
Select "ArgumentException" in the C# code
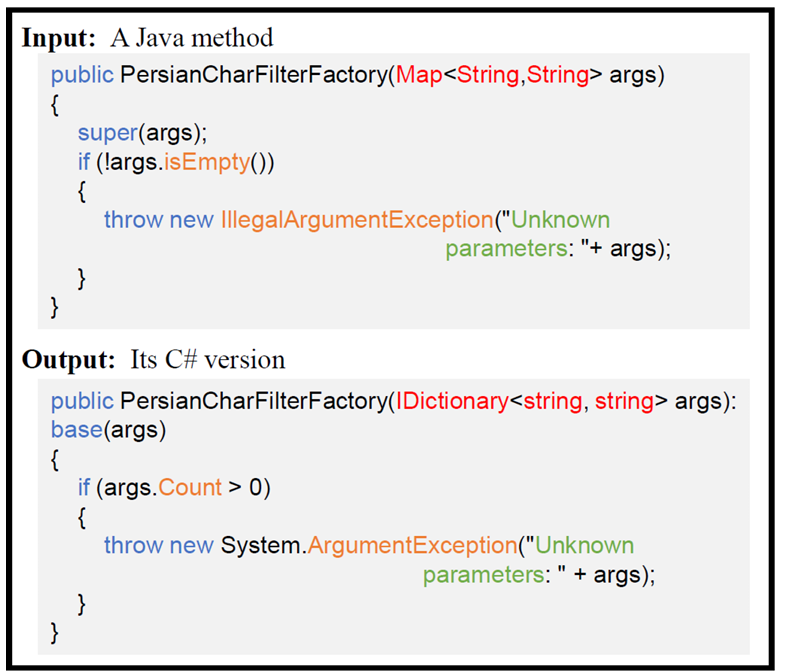click(413, 545)
